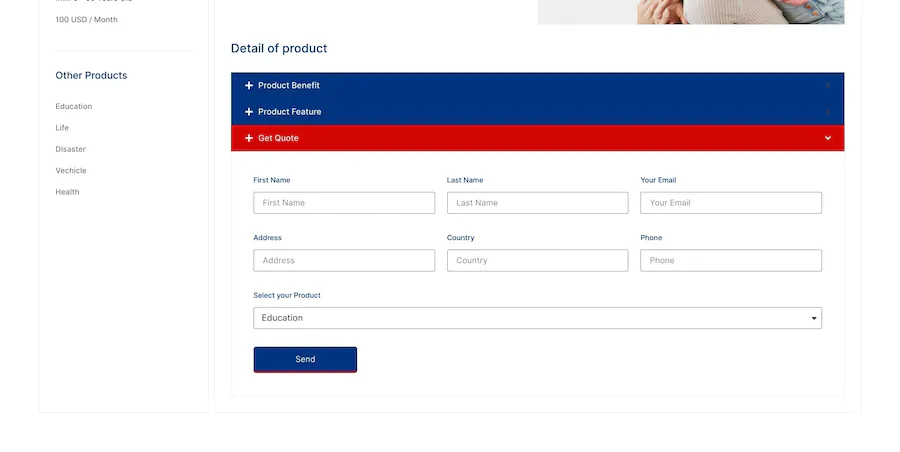Open Education in Other Products

[x=74, y=106]
